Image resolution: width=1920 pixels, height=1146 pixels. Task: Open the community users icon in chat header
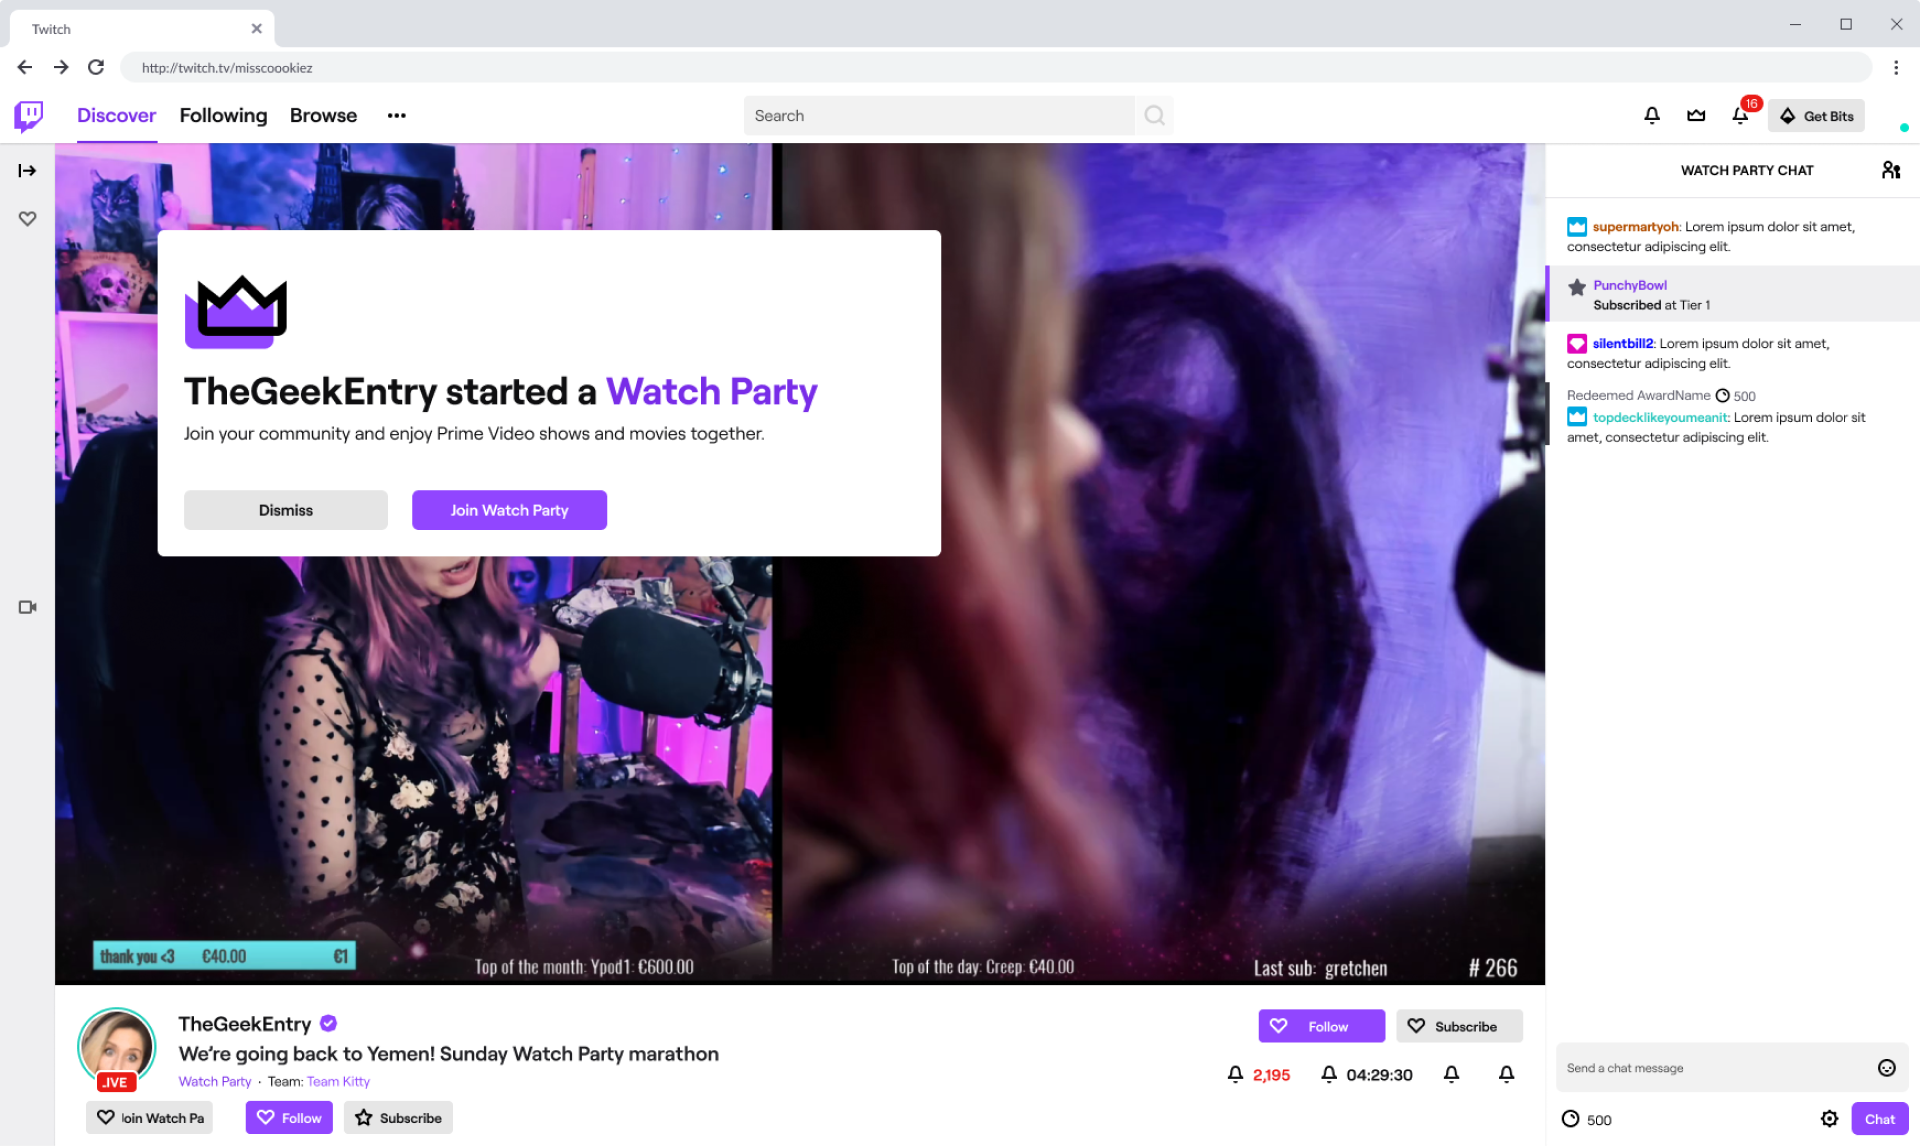point(1890,170)
